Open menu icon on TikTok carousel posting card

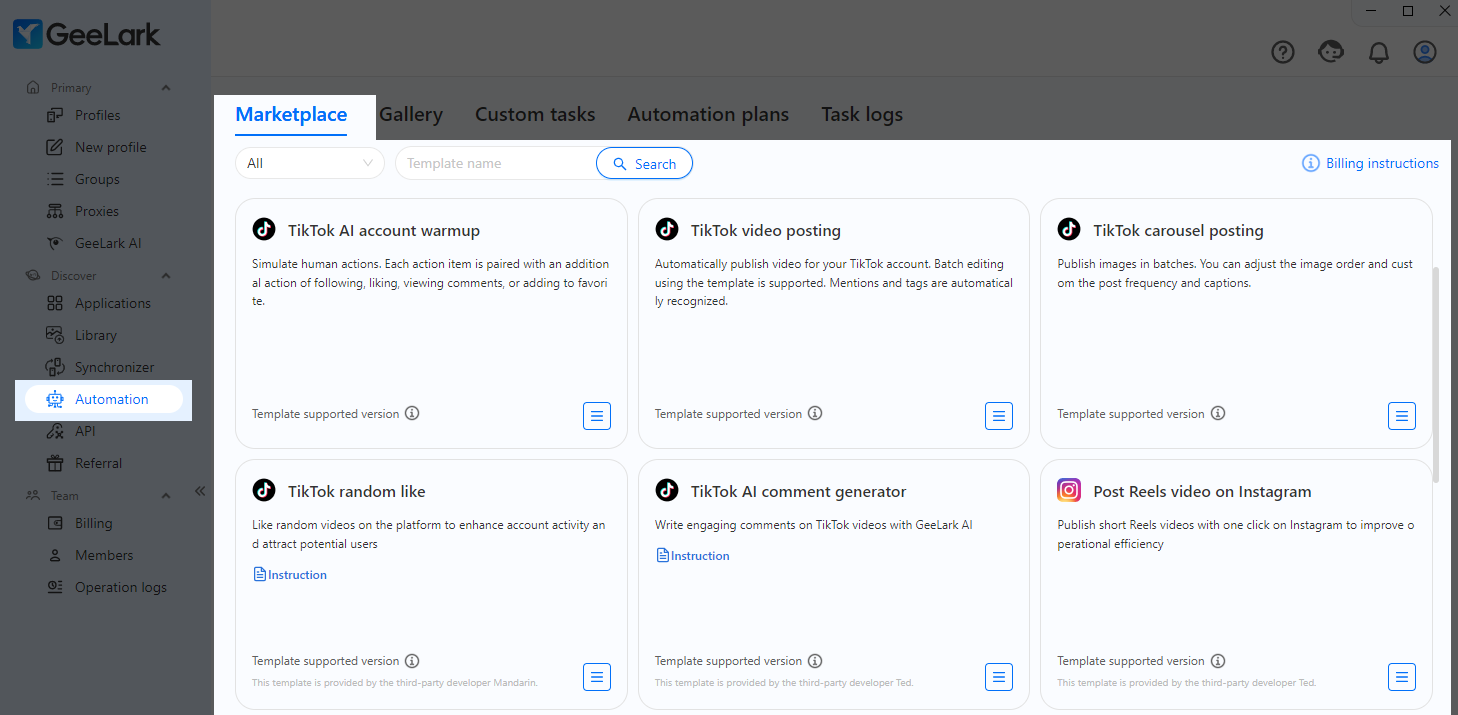1402,416
